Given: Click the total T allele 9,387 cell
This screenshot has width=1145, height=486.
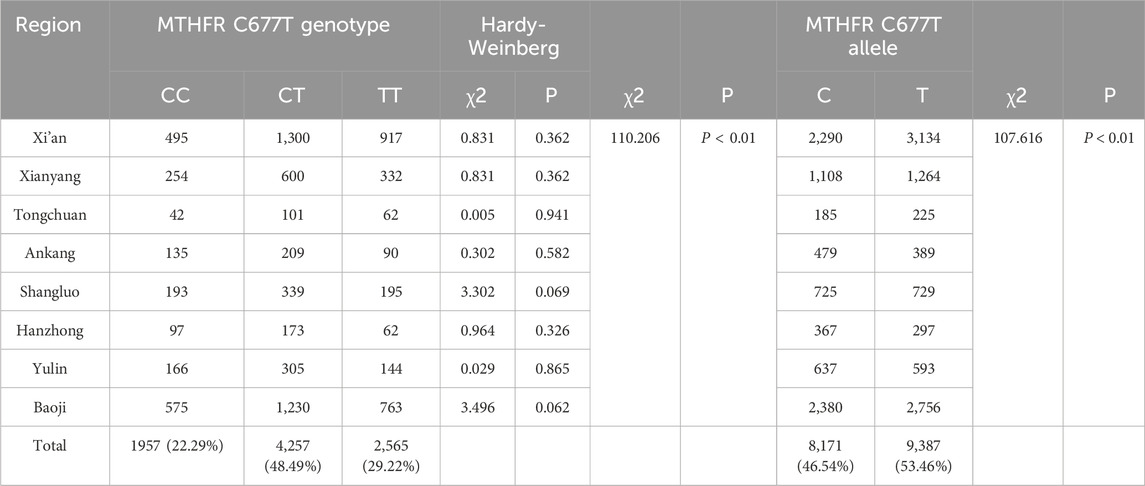Looking at the screenshot, I should pos(921,454).
